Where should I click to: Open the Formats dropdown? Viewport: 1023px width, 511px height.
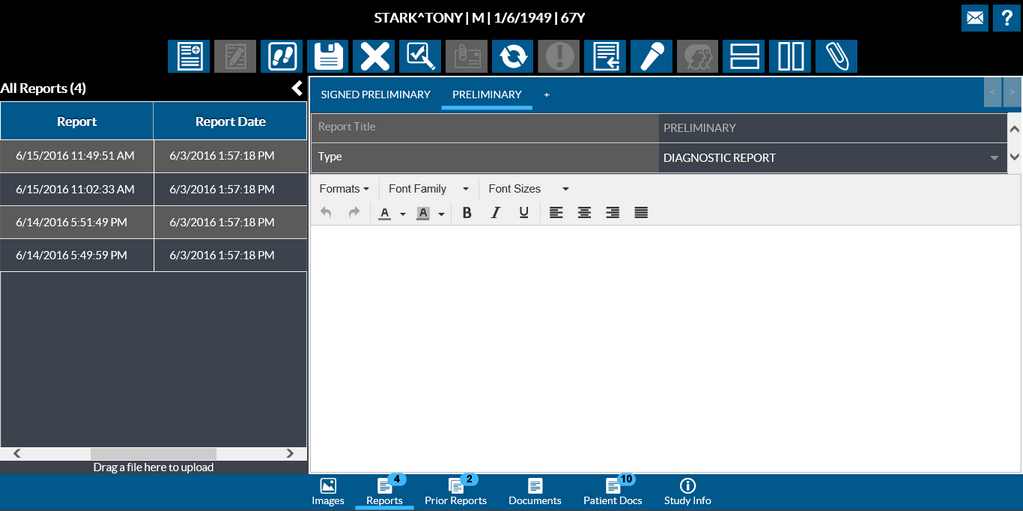pyautogui.click(x=344, y=189)
